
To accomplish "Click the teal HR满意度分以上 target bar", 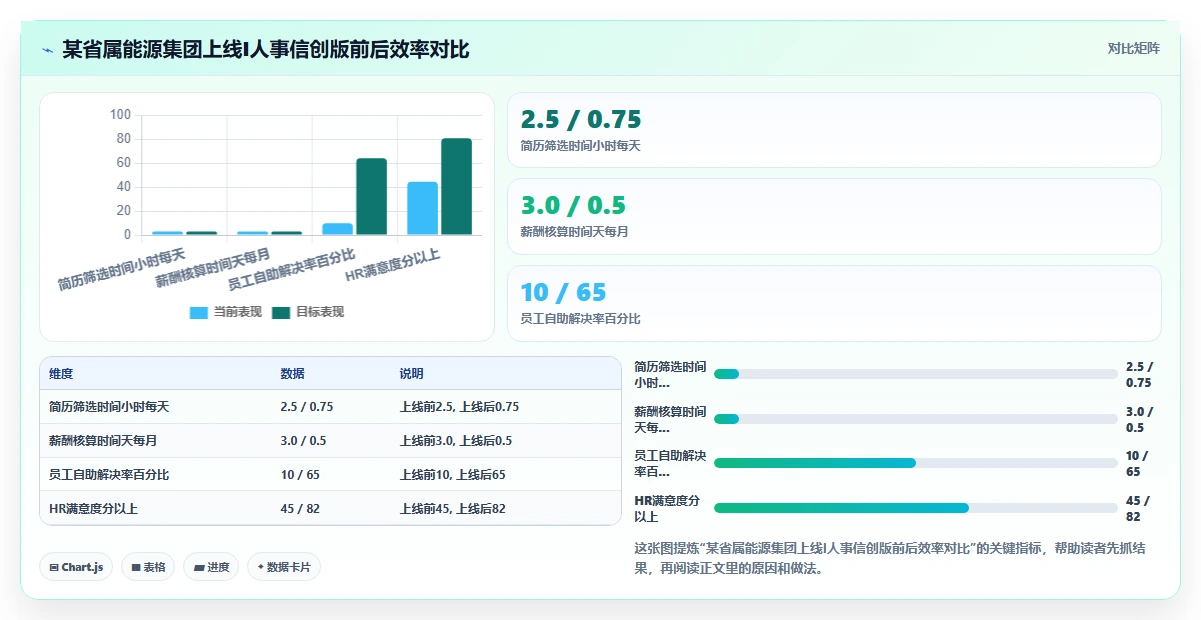I will 456,187.
